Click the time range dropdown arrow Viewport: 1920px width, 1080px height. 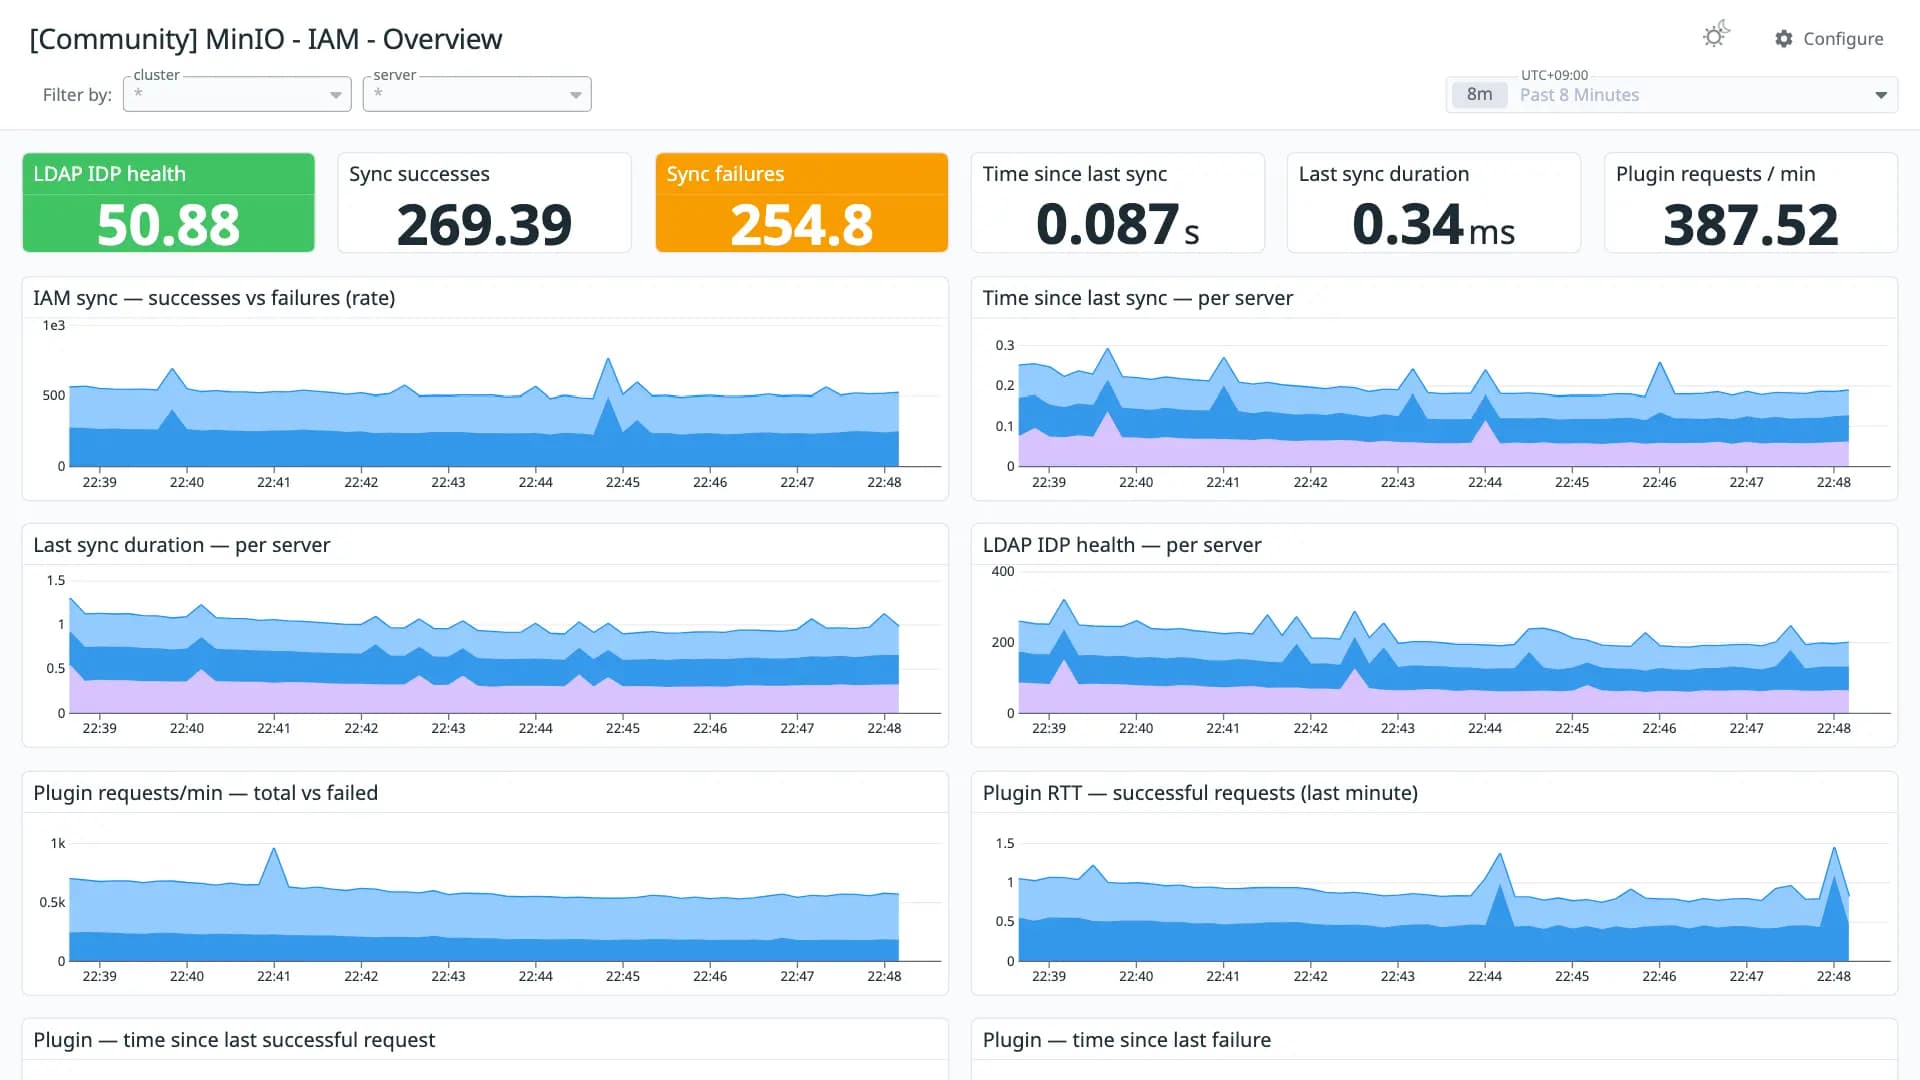(x=1880, y=95)
